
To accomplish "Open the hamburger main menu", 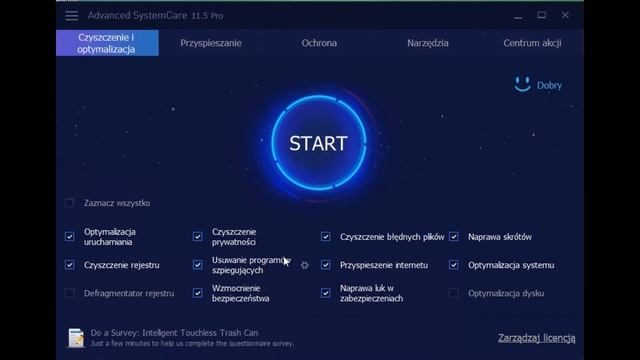I will tap(71, 16).
